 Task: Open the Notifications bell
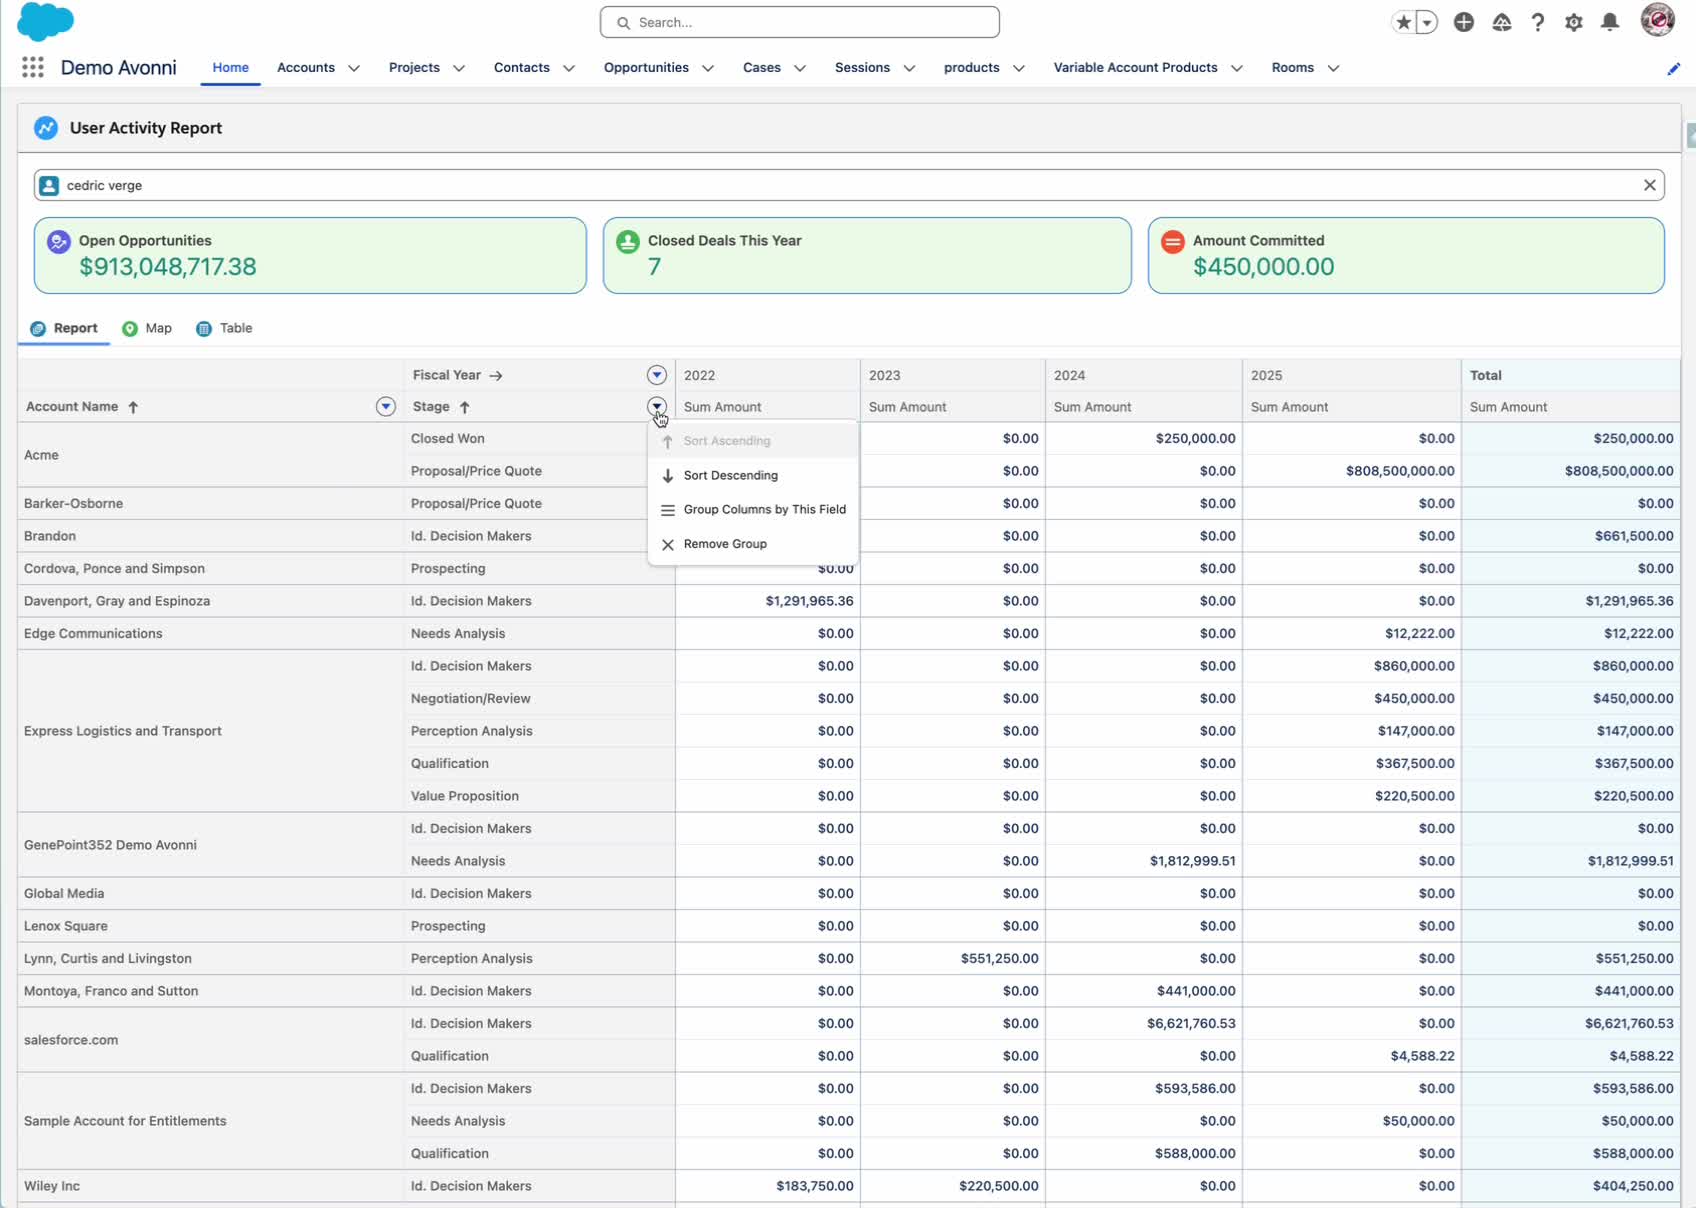pyautogui.click(x=1610, y=22)
